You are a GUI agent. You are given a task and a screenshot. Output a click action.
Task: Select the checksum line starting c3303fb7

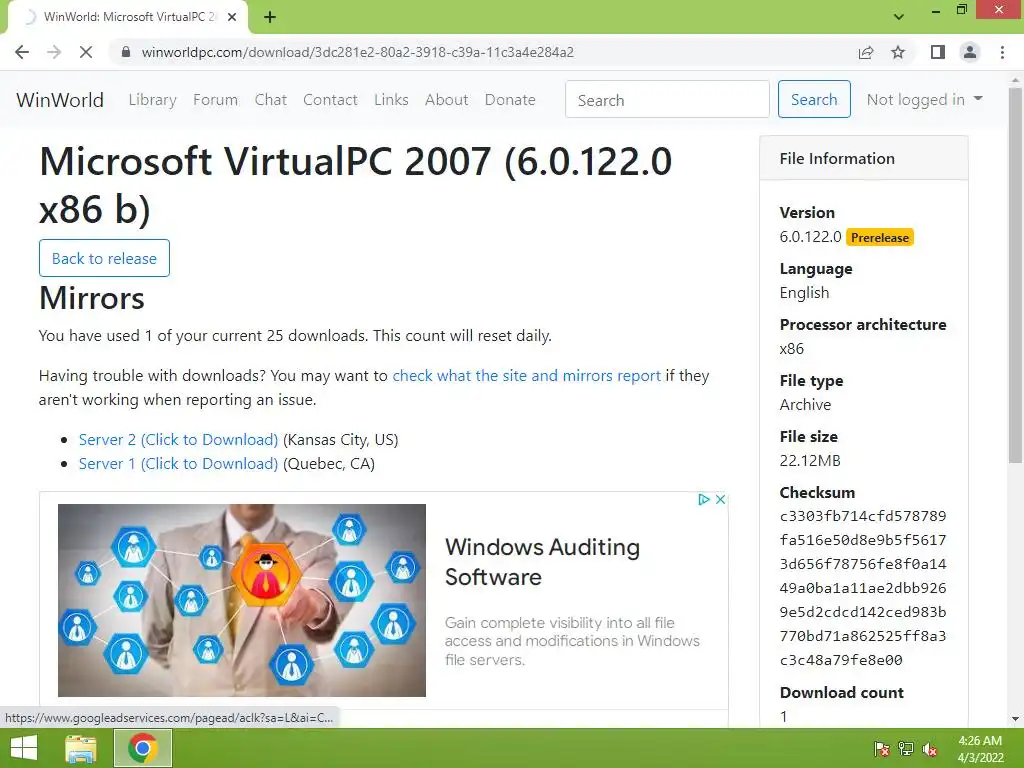coord(863,516)
